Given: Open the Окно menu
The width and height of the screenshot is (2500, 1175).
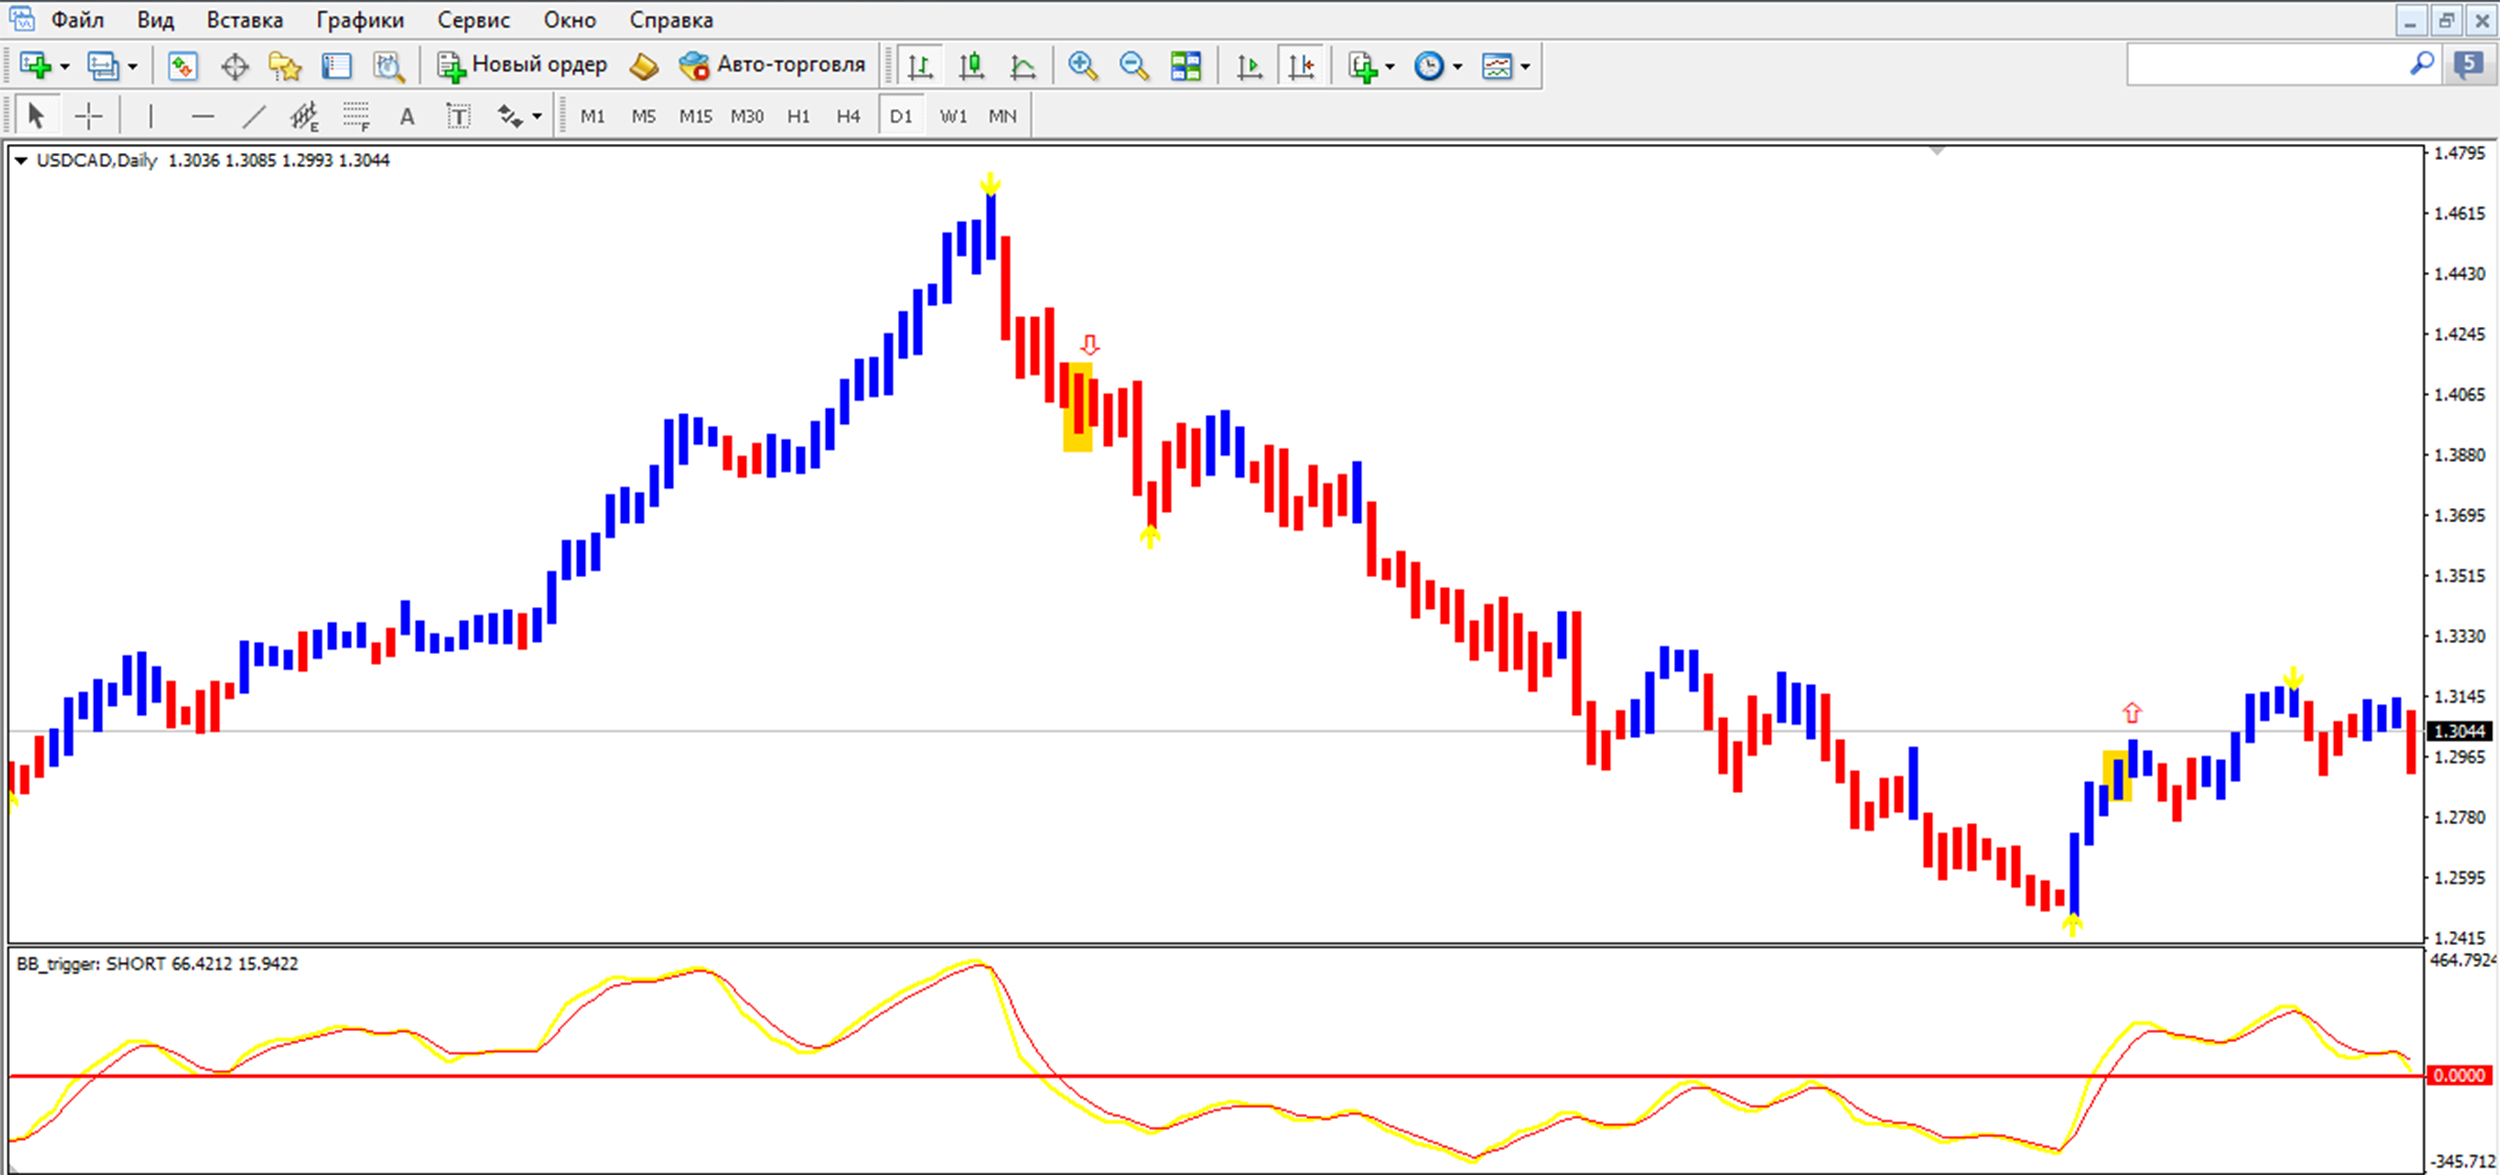Looking at the screenshot, I should pos(570,20).
